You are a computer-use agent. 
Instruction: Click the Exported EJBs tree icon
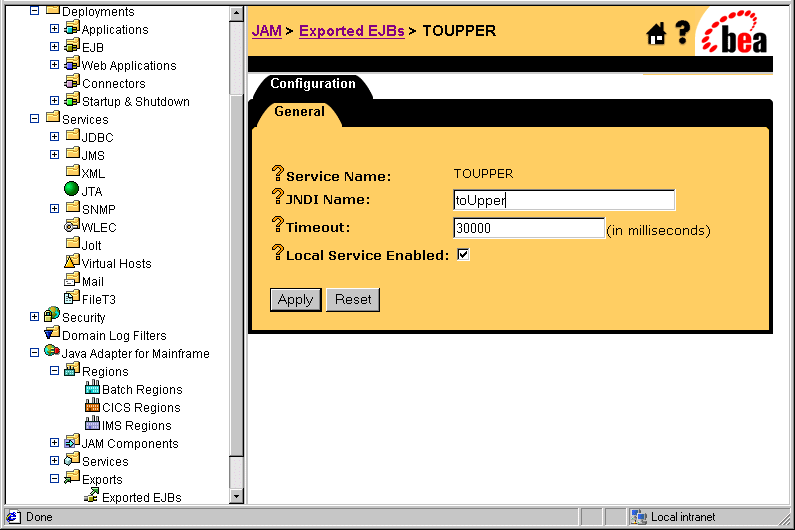coord(92,496)
